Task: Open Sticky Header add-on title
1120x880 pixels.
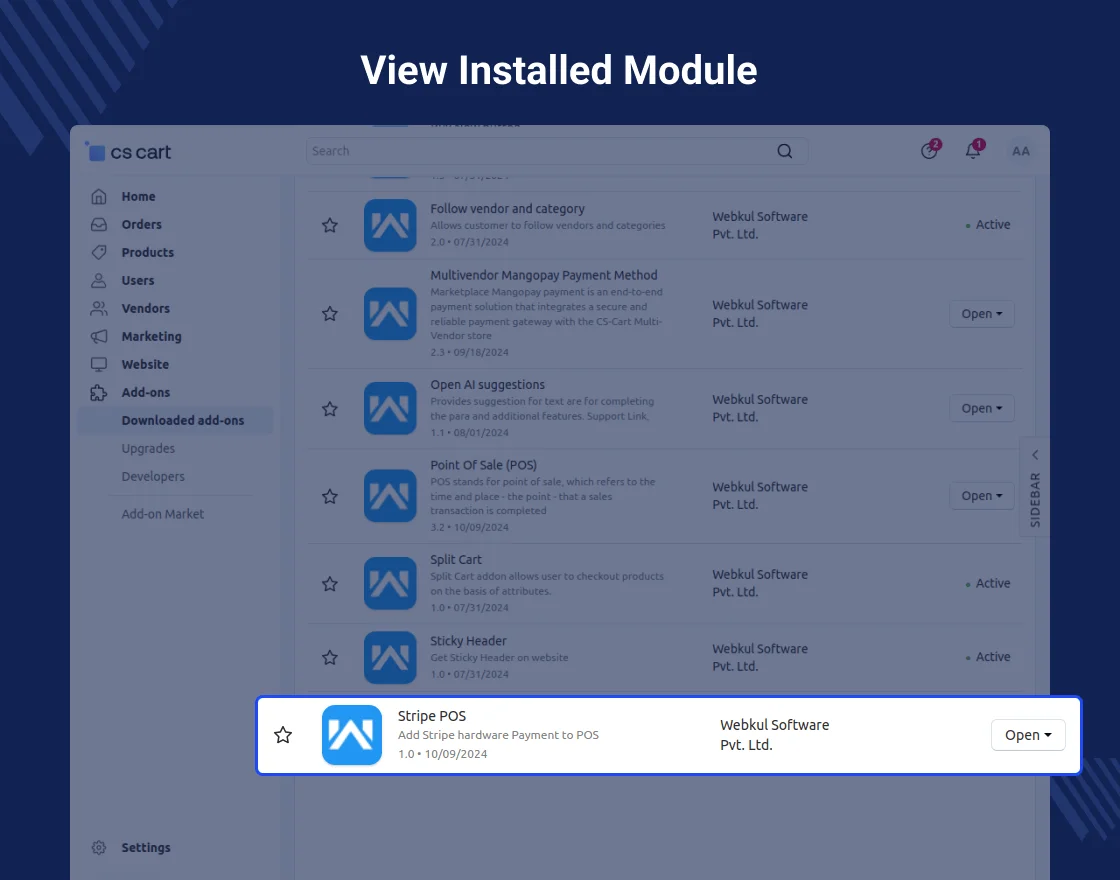Action: 468,641
